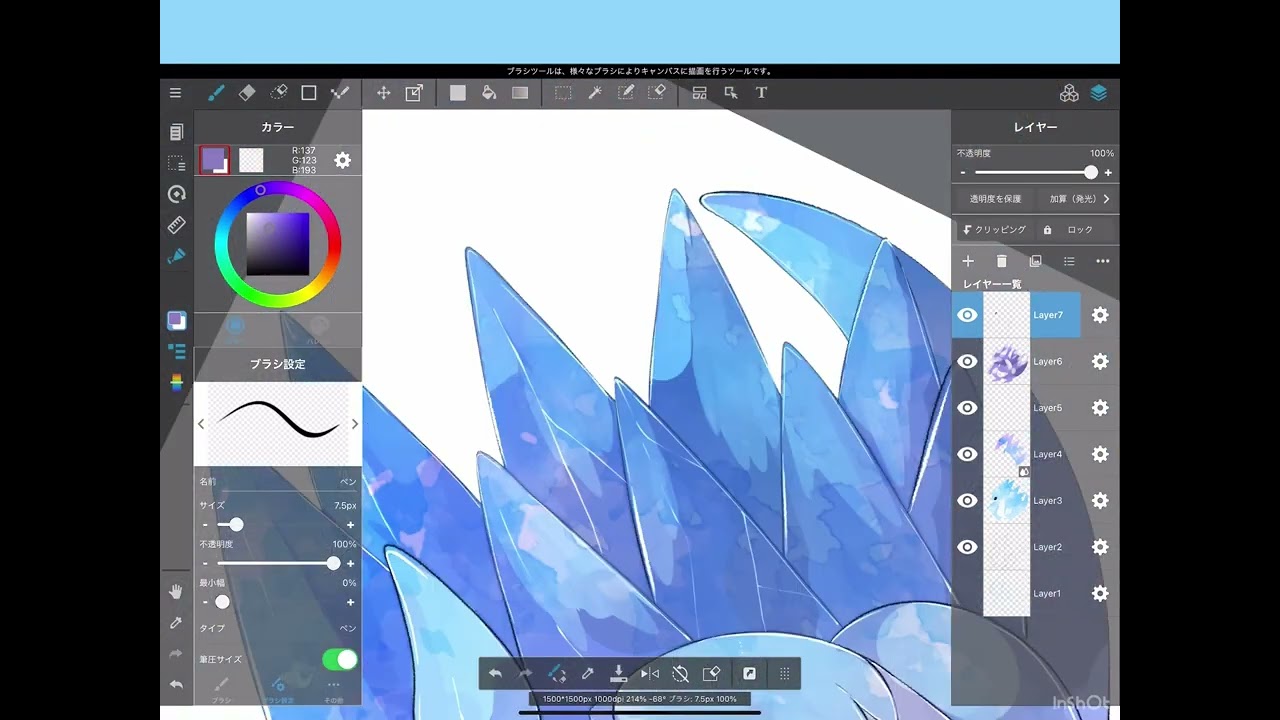Add a new layer with plus icon
Screen dimensions: 1280x720
click(968, 261)
